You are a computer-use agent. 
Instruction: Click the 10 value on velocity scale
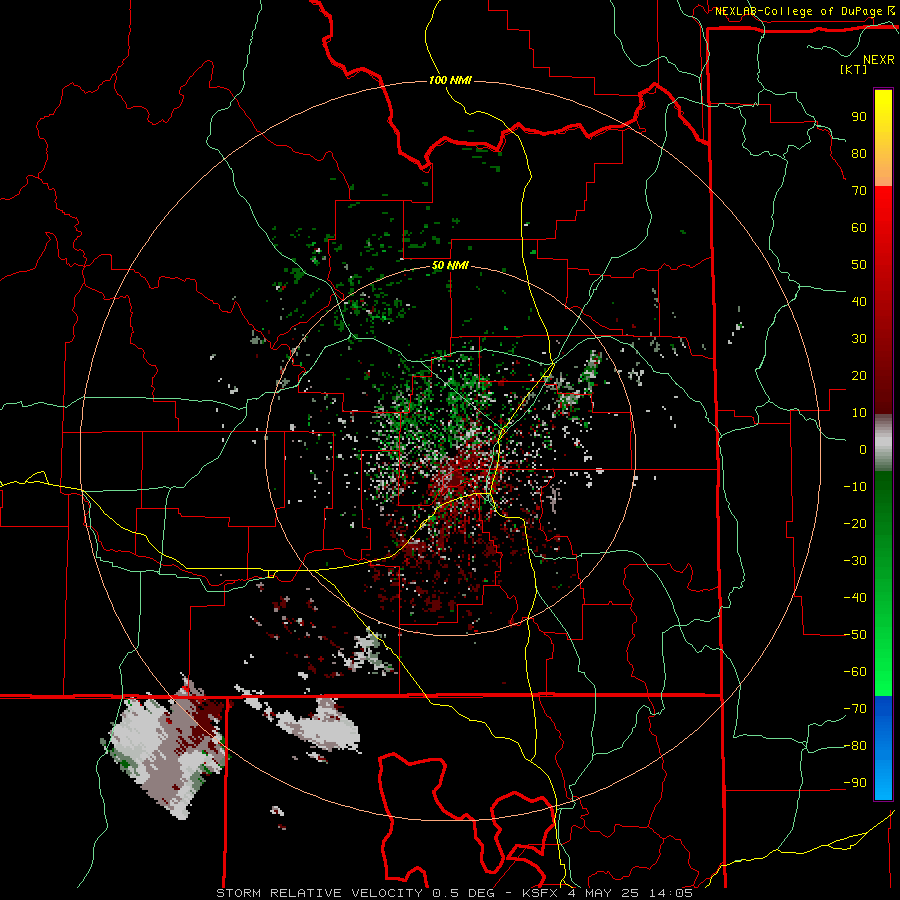point(859,413)
